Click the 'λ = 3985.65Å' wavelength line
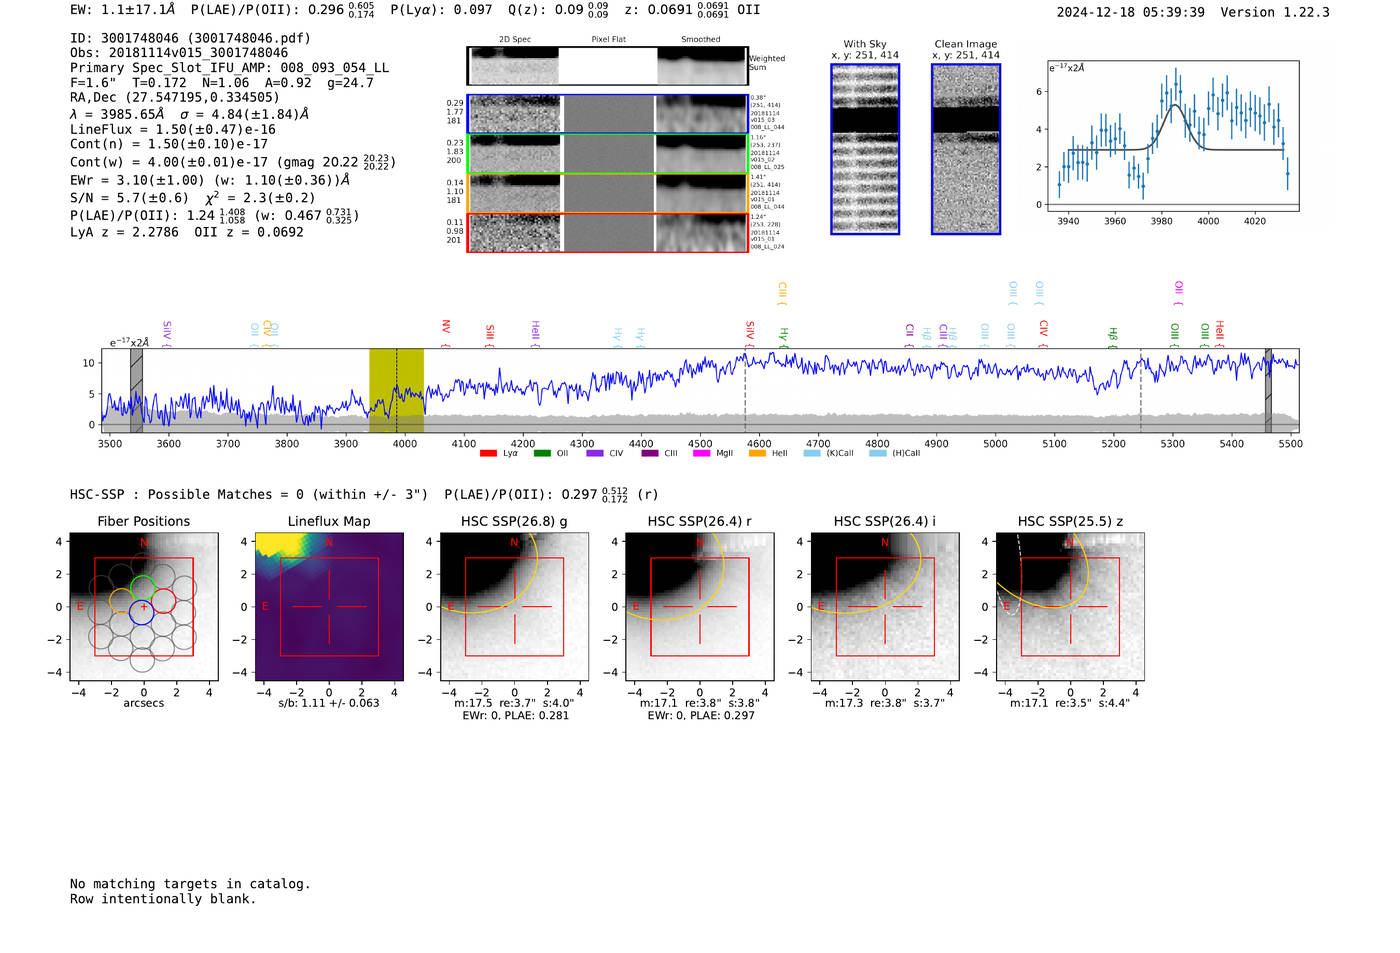The image size is (1400, 953). [x=117, y=114]
